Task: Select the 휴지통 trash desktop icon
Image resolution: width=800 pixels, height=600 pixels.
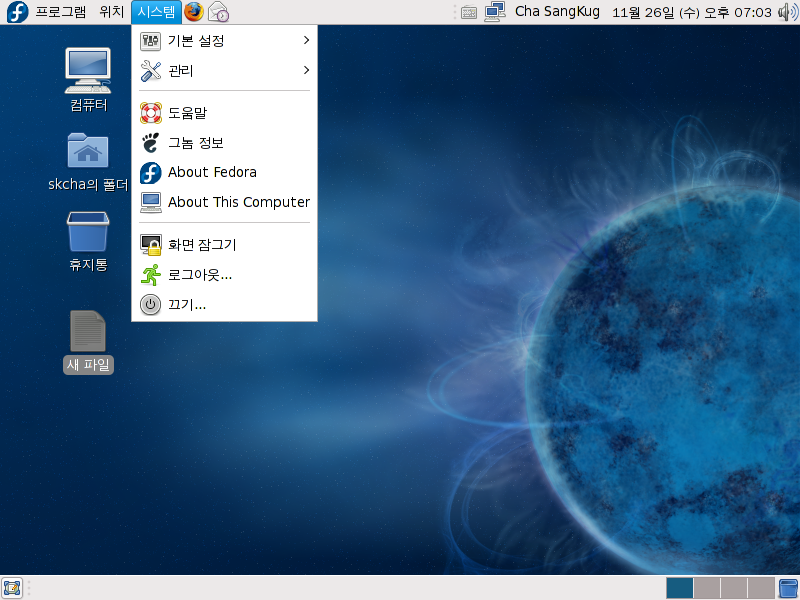Action: pos(88,232)
